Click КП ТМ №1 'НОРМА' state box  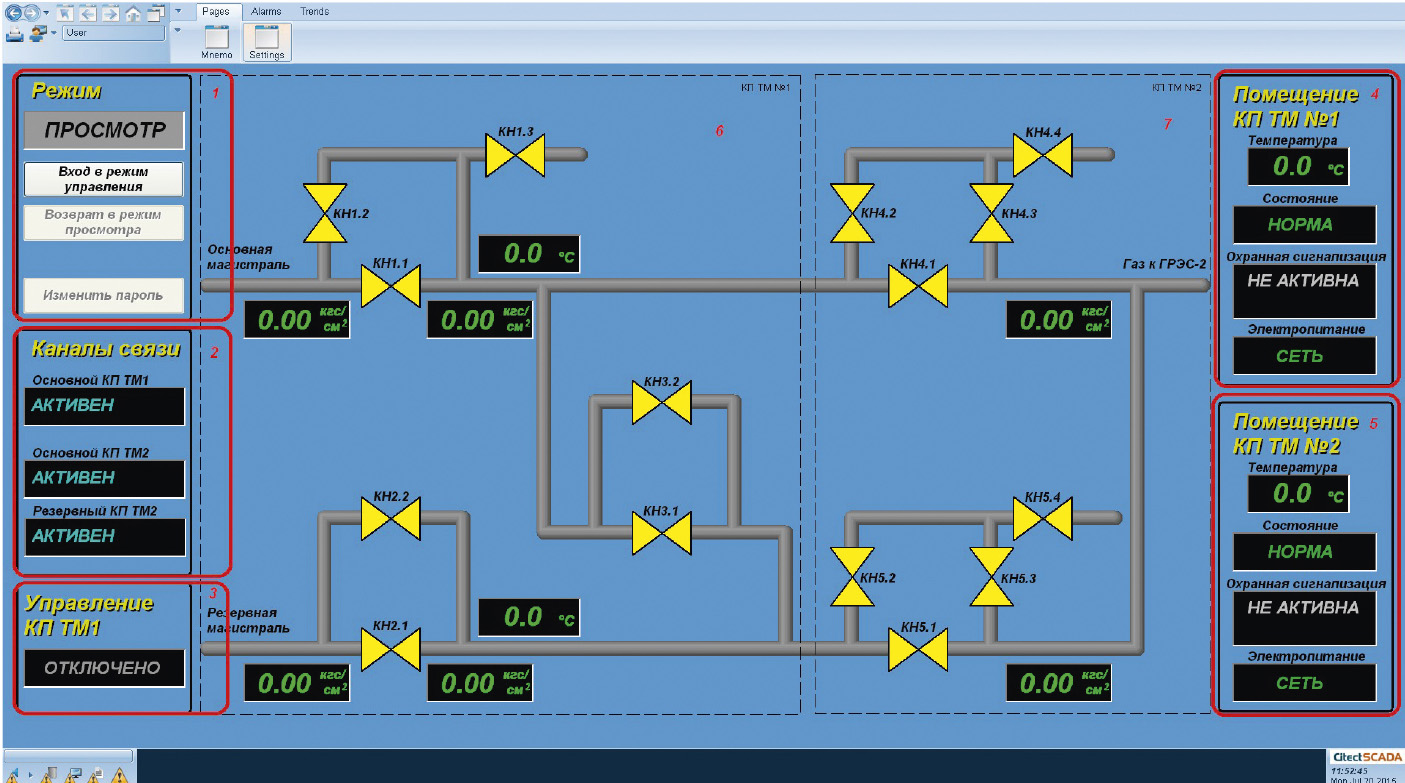[x=1304, y=225]
